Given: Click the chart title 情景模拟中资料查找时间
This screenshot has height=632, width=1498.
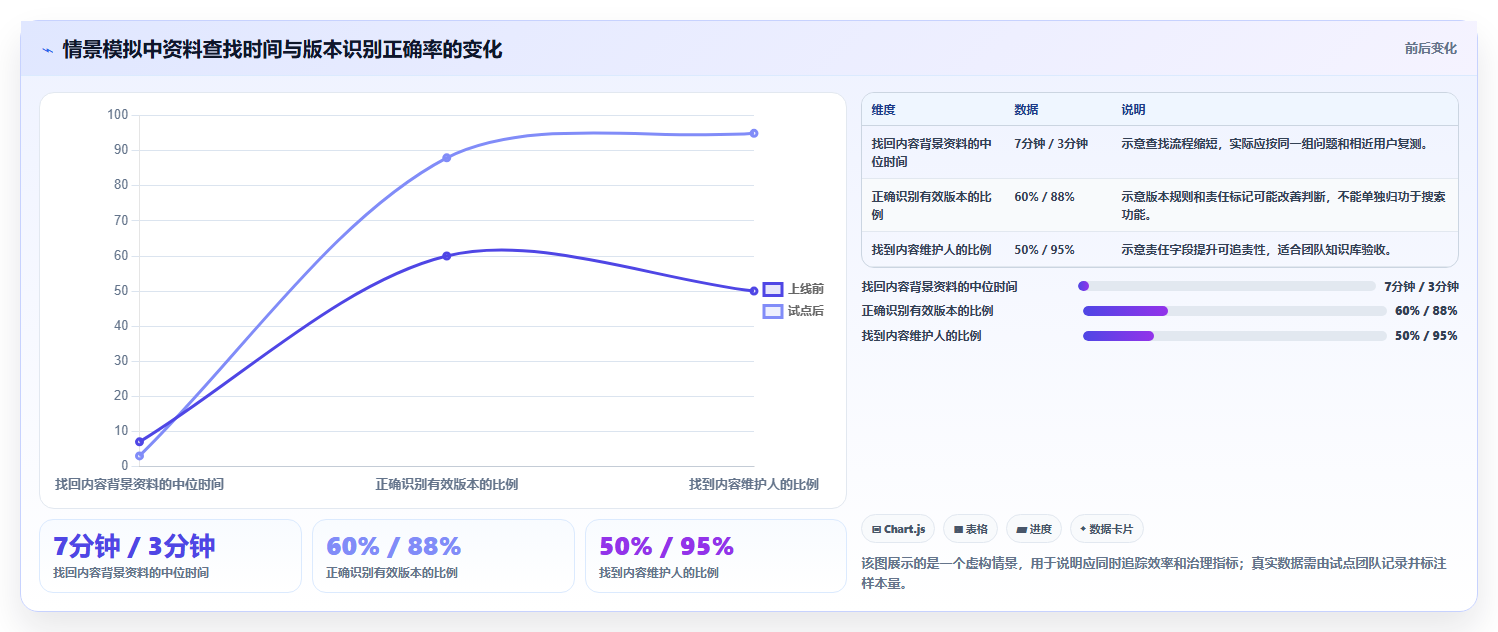Looking at the screenshot, I should tap(282, 49).
